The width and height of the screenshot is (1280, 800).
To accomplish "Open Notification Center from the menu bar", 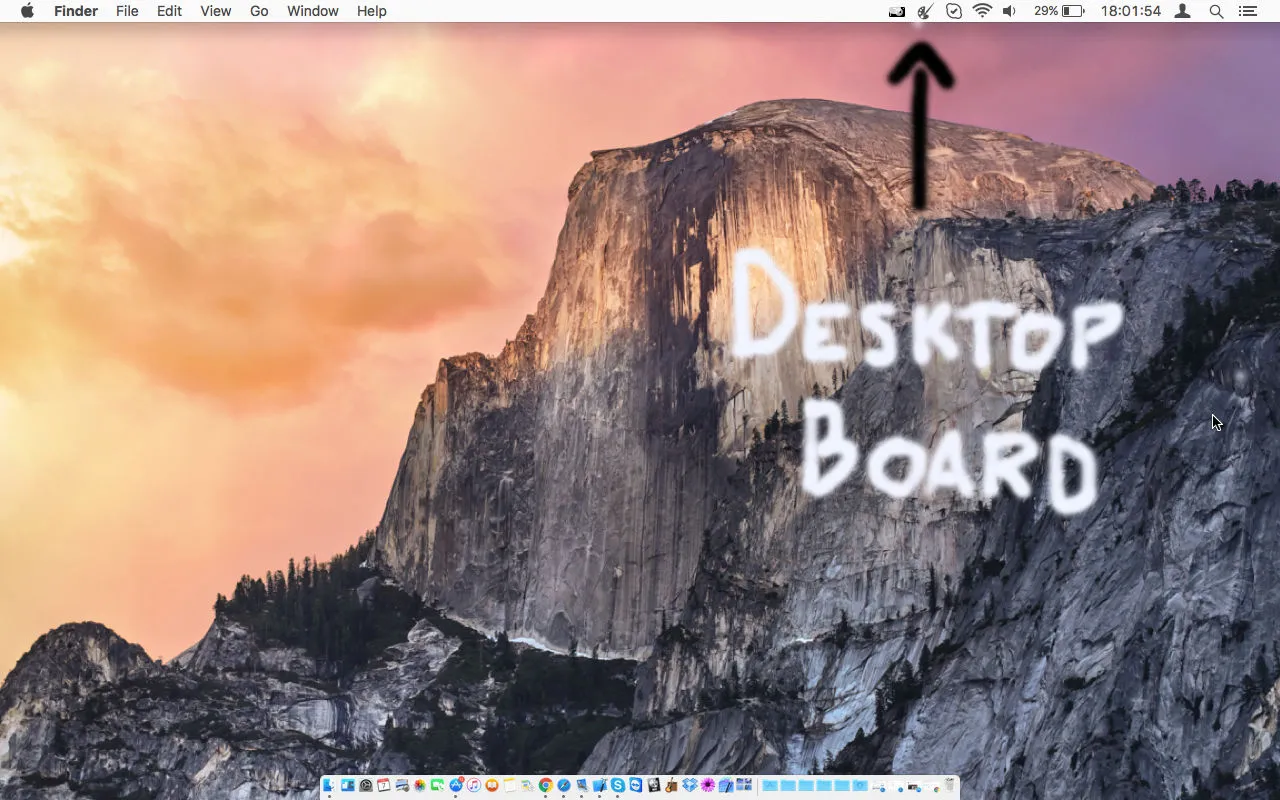I will (1249, 11).
